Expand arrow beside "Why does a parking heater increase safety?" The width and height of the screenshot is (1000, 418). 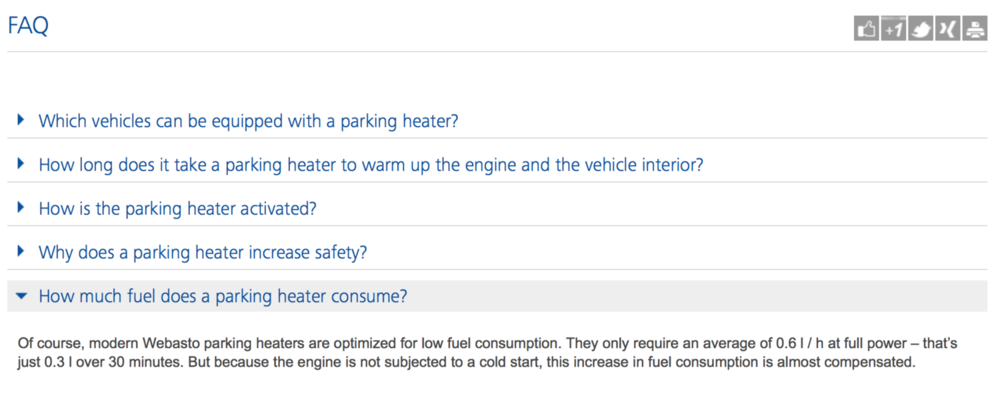point(21,252)
